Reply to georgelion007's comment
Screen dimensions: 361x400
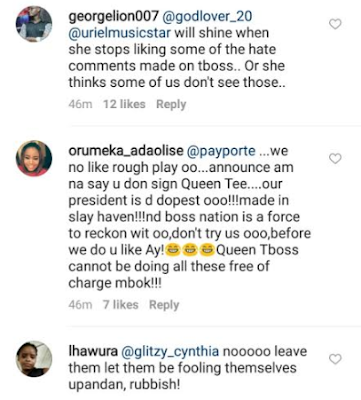click(171, 104)
